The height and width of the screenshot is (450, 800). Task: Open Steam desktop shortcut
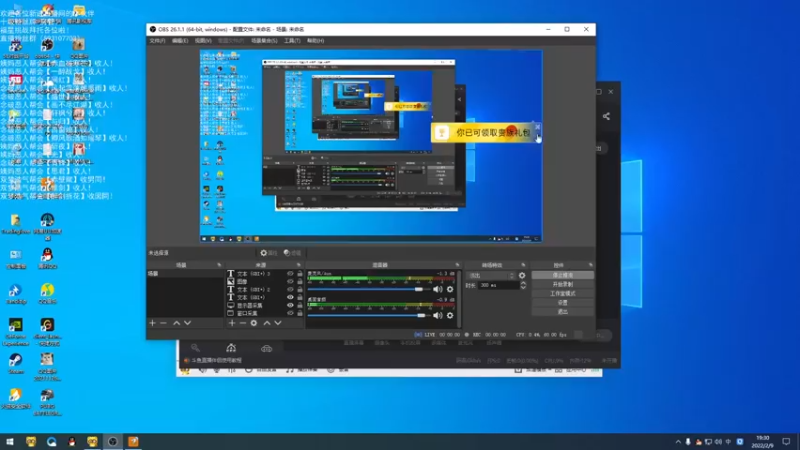coord(16,364)
